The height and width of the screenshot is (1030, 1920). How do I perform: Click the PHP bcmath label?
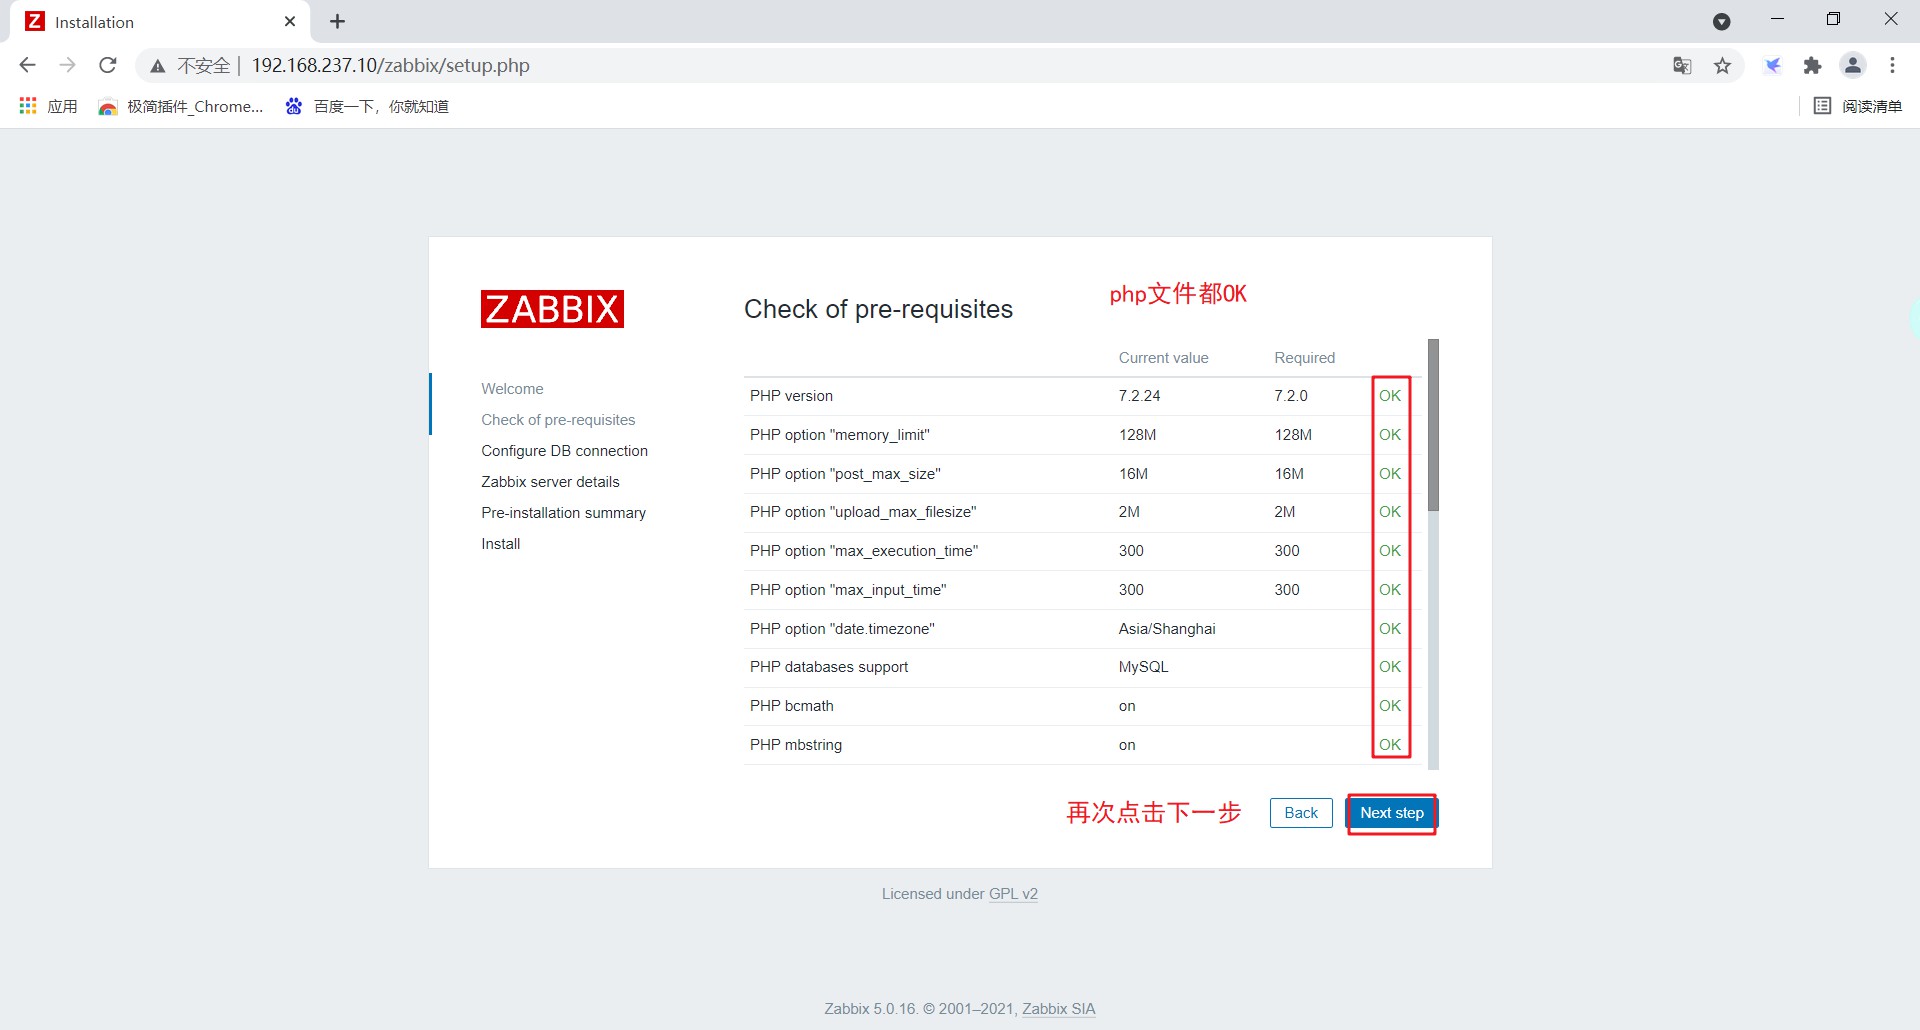792,706
